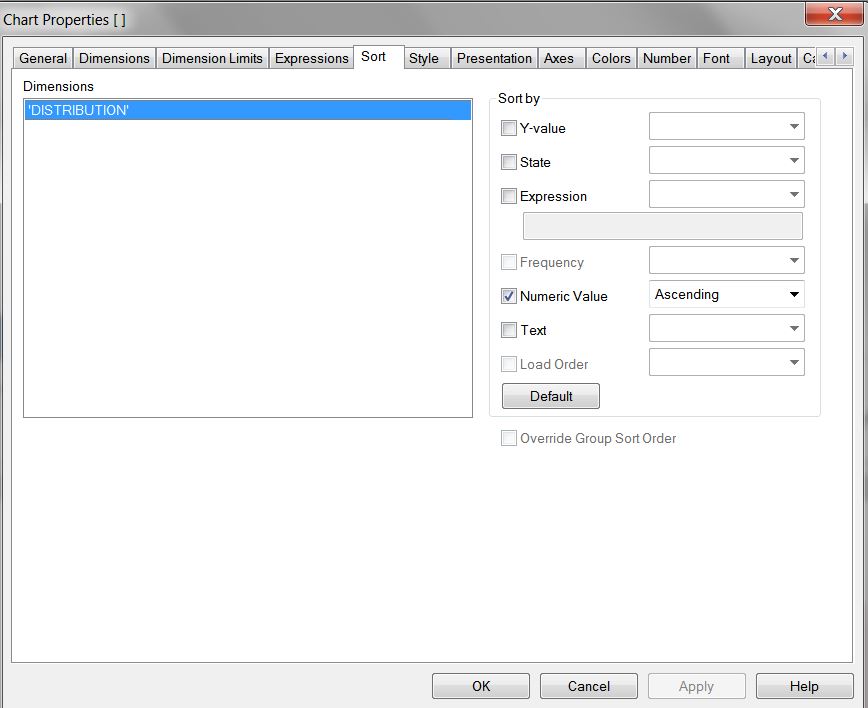Apply the chart property changes

pos(696,686)
